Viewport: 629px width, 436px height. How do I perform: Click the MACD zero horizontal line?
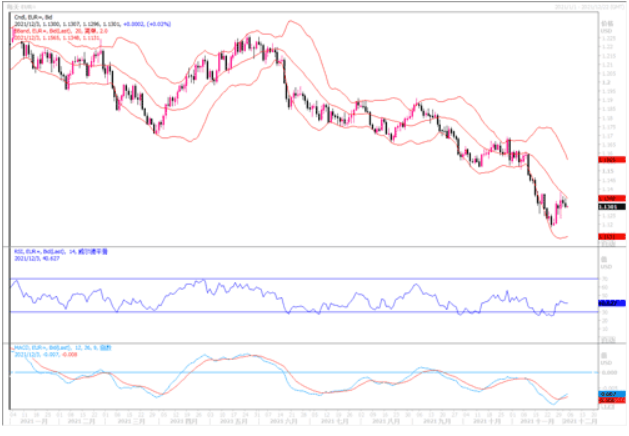(300, 372)
